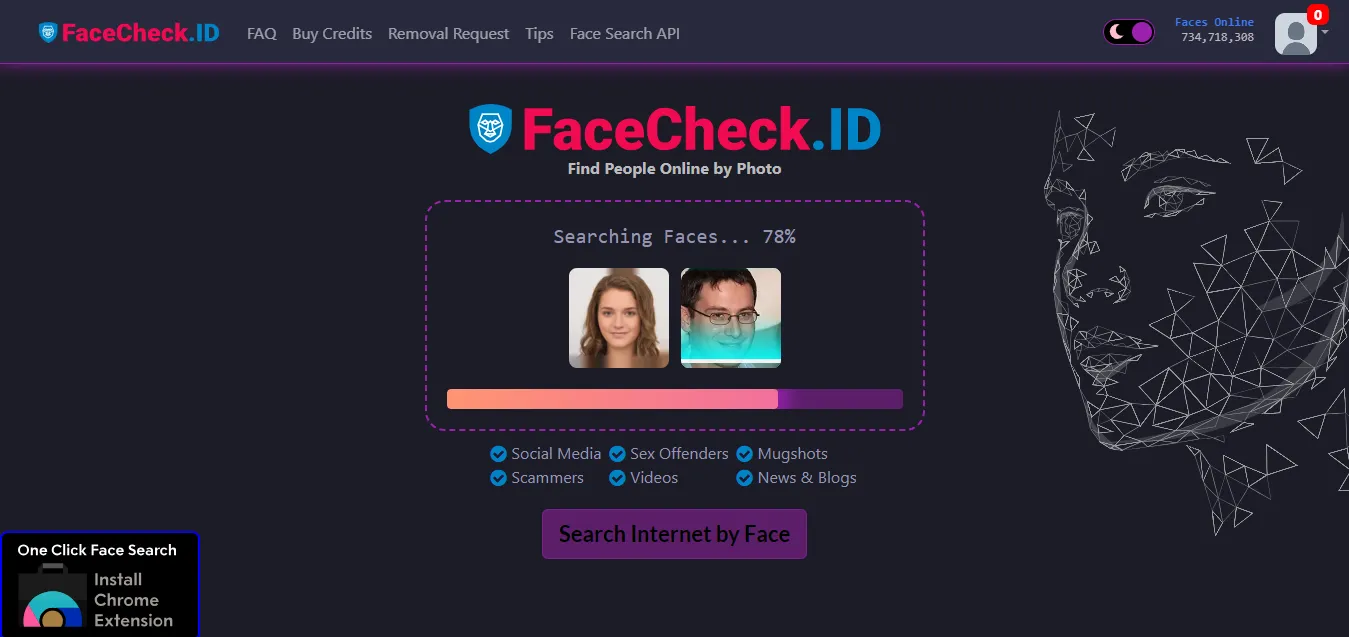1349x637 pixels.
Task: Enable the Scammers search category
Action: [498, 478]
